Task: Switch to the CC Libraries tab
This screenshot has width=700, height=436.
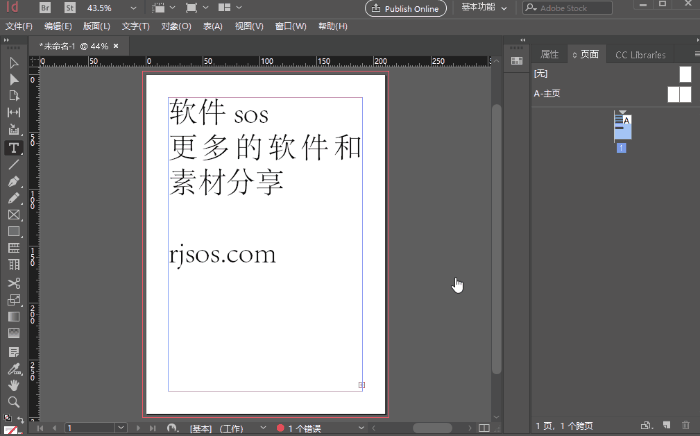Action: click(x=640, y=54)
